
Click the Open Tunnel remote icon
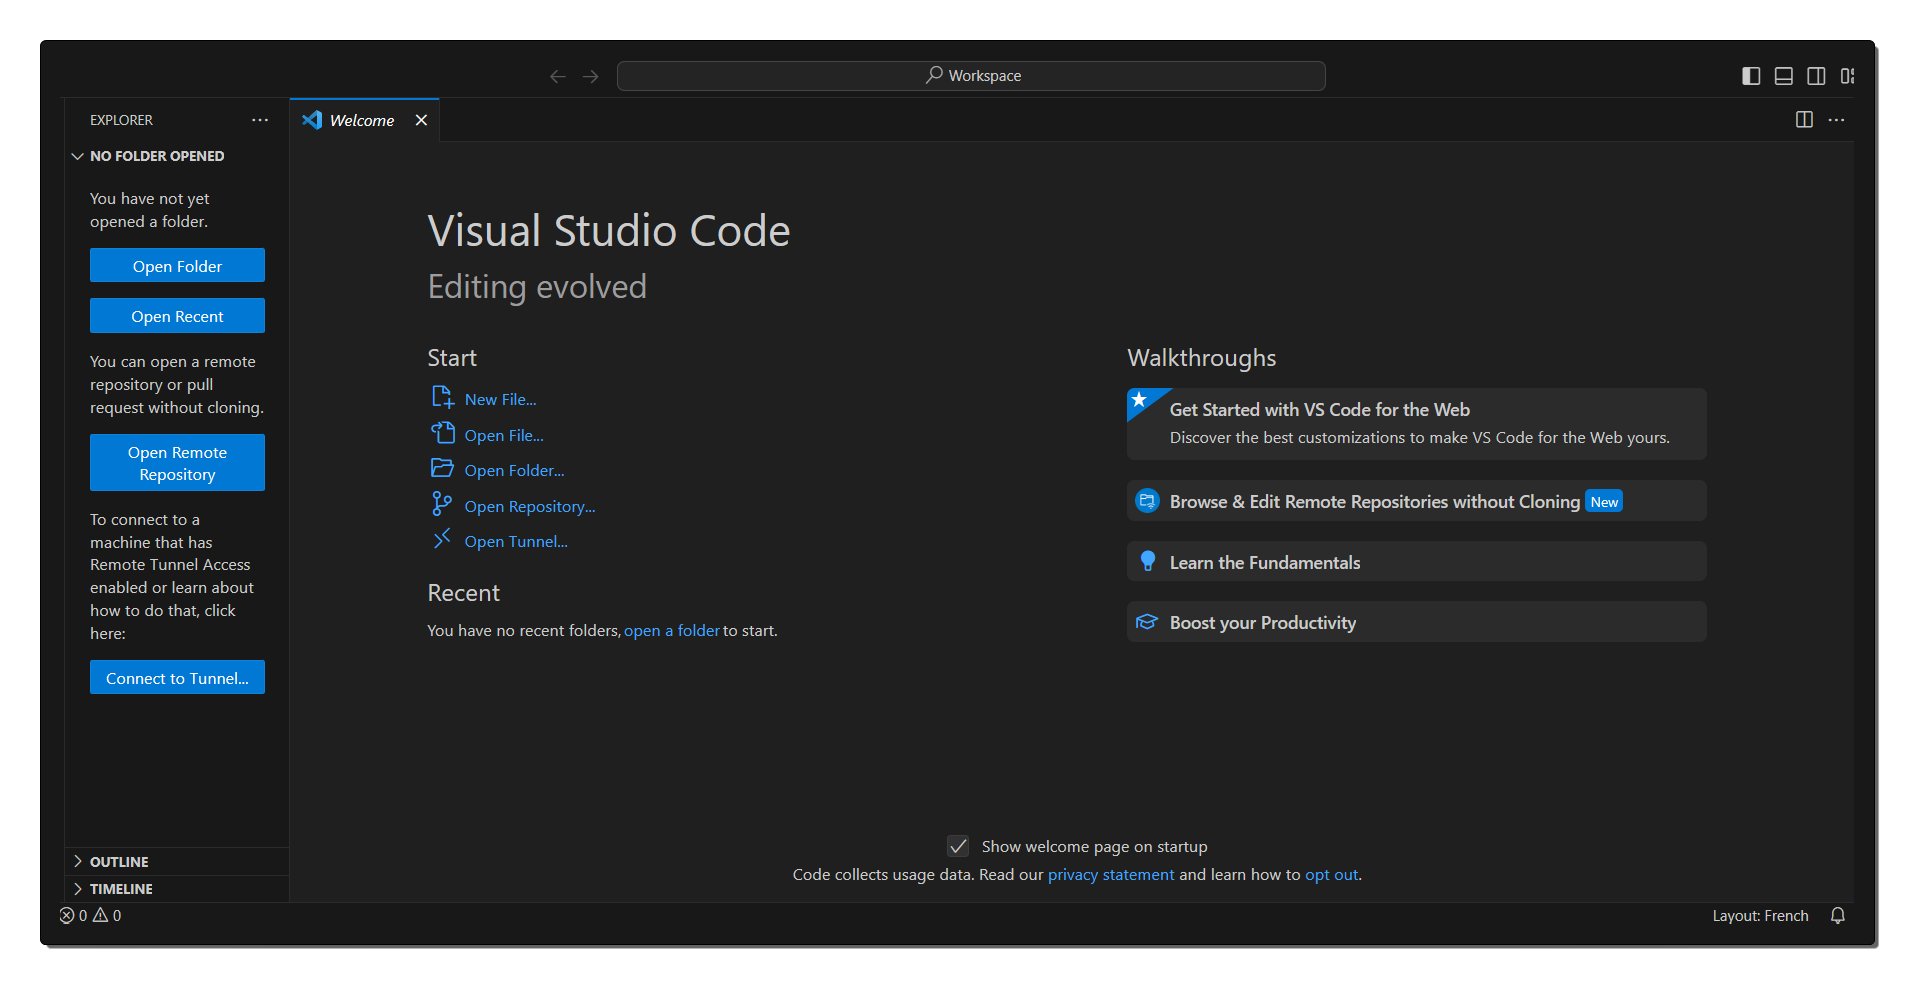click(442, 539)
